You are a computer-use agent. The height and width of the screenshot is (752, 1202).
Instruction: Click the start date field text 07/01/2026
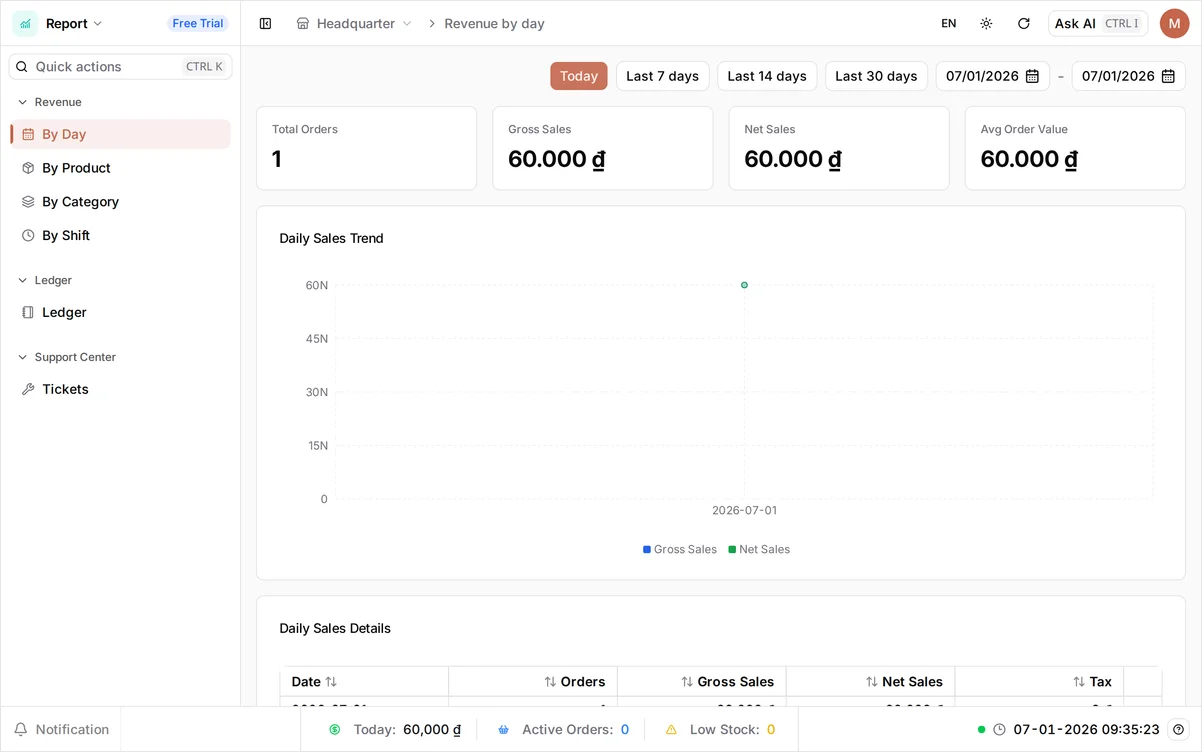pos(982,76)
